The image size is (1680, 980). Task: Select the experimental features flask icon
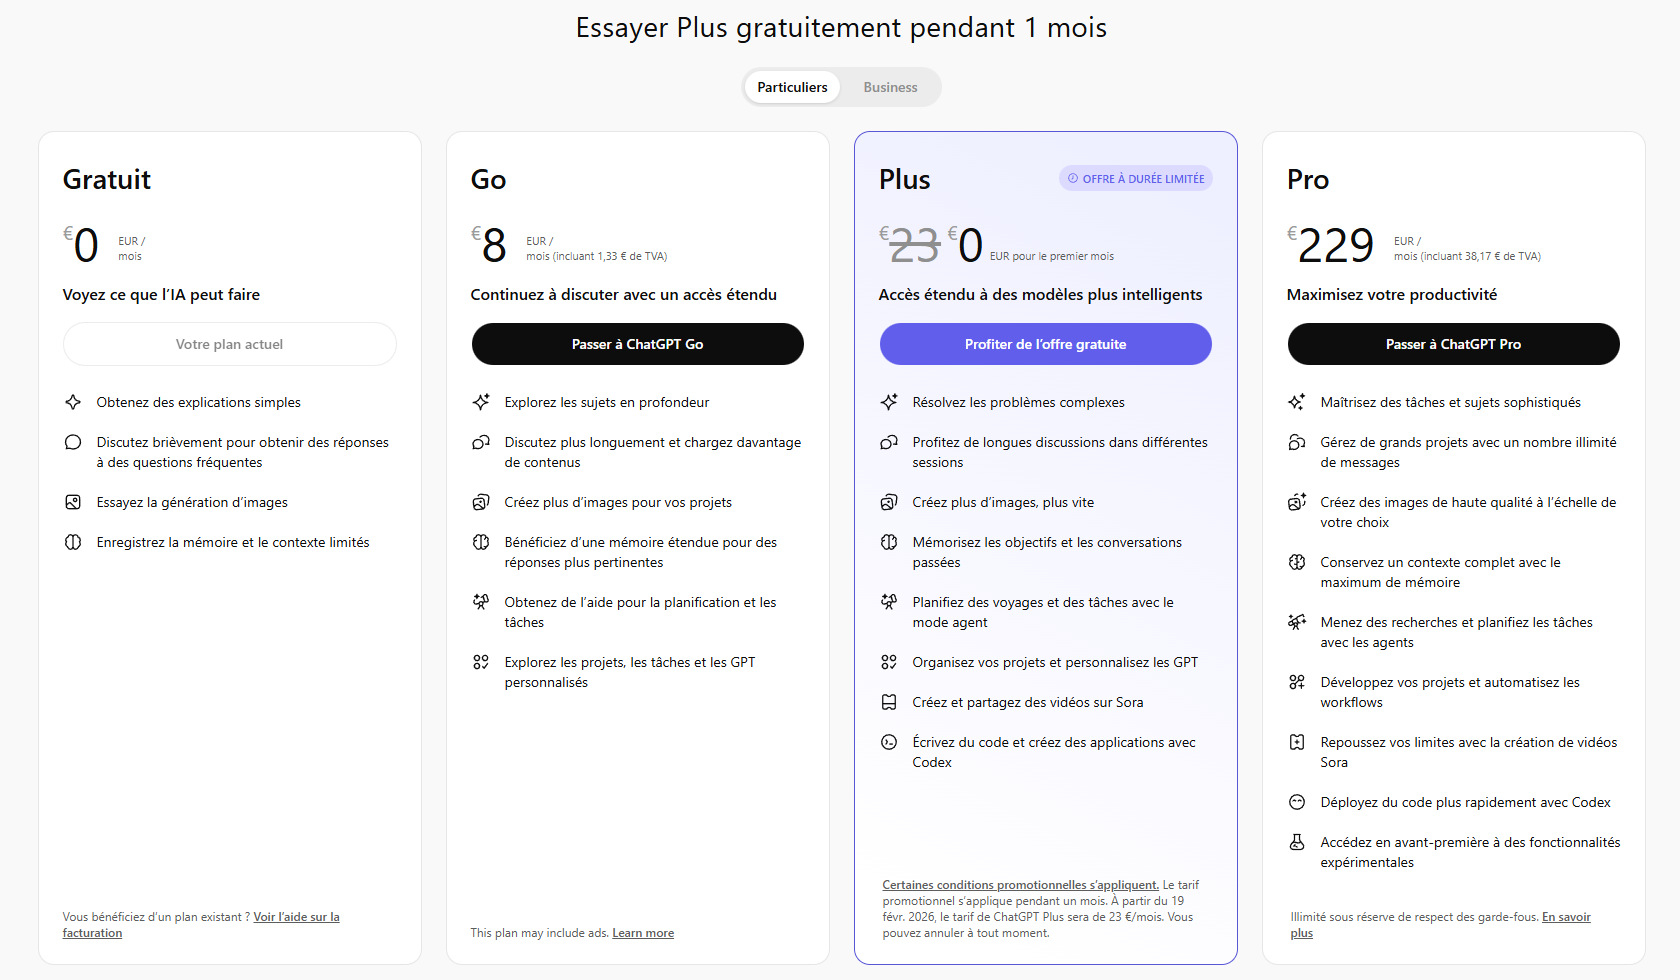coord(1297,842)
